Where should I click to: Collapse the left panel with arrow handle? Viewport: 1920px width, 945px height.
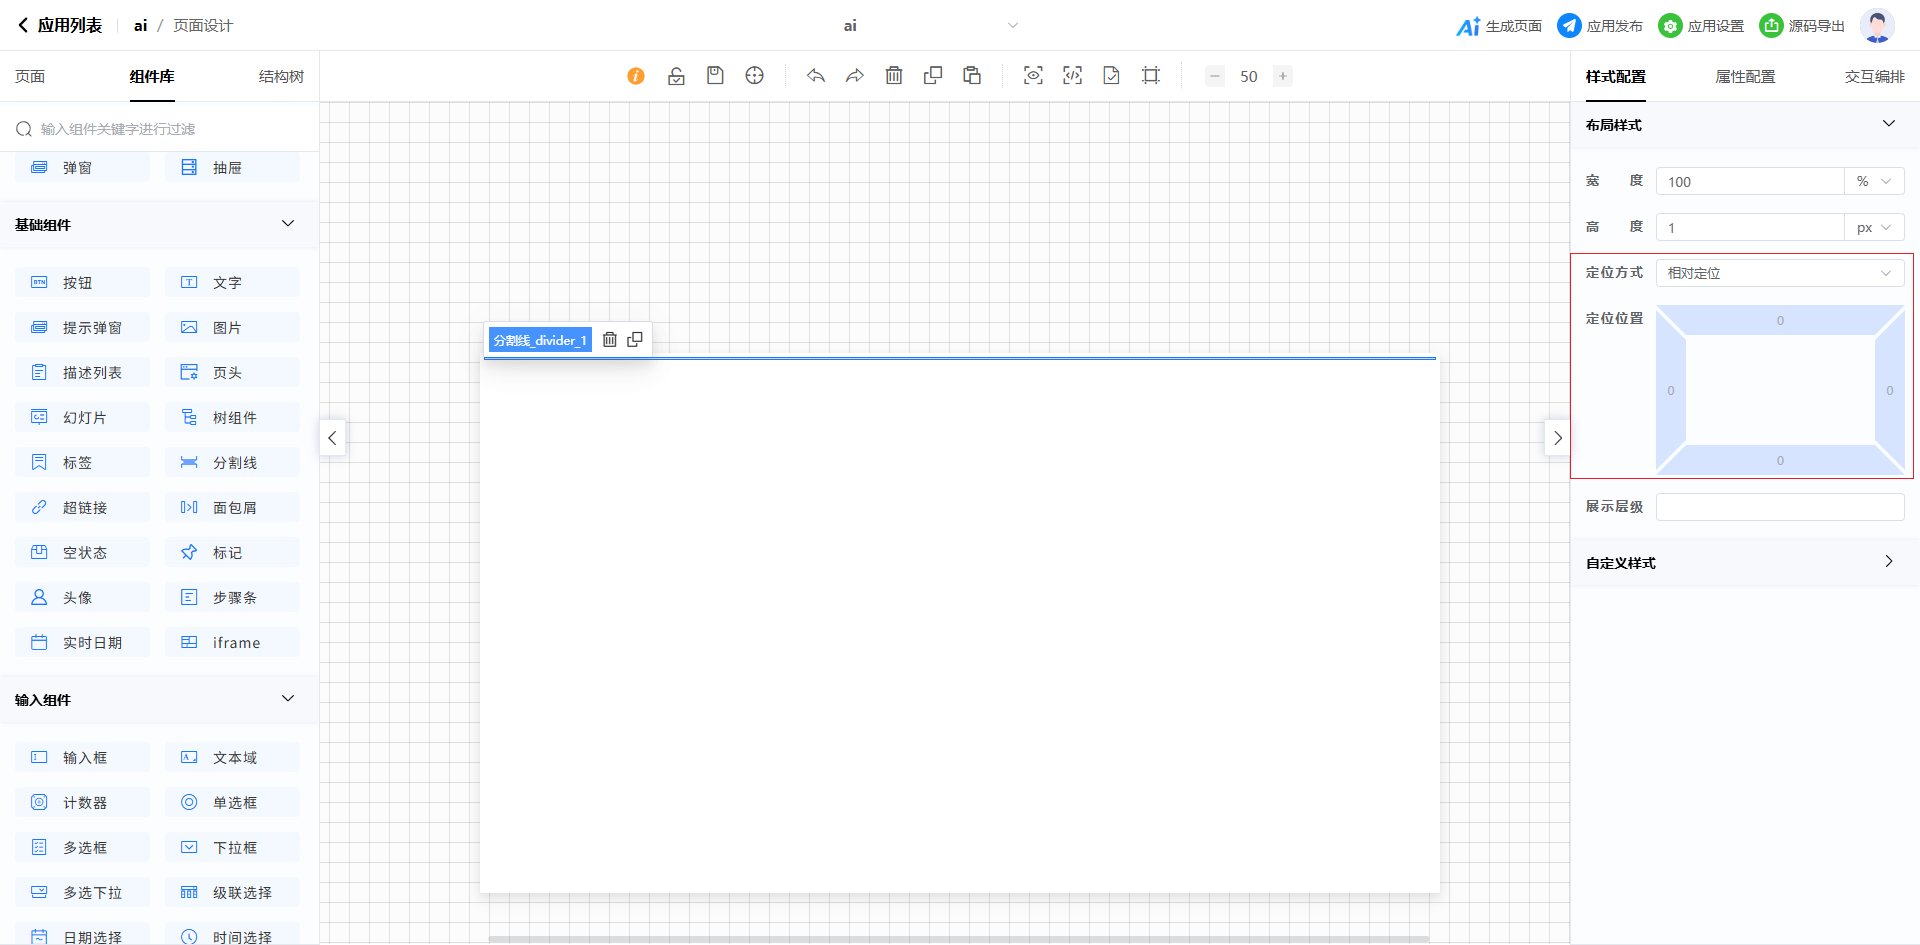pyautogui.click(x=332, y=438)
